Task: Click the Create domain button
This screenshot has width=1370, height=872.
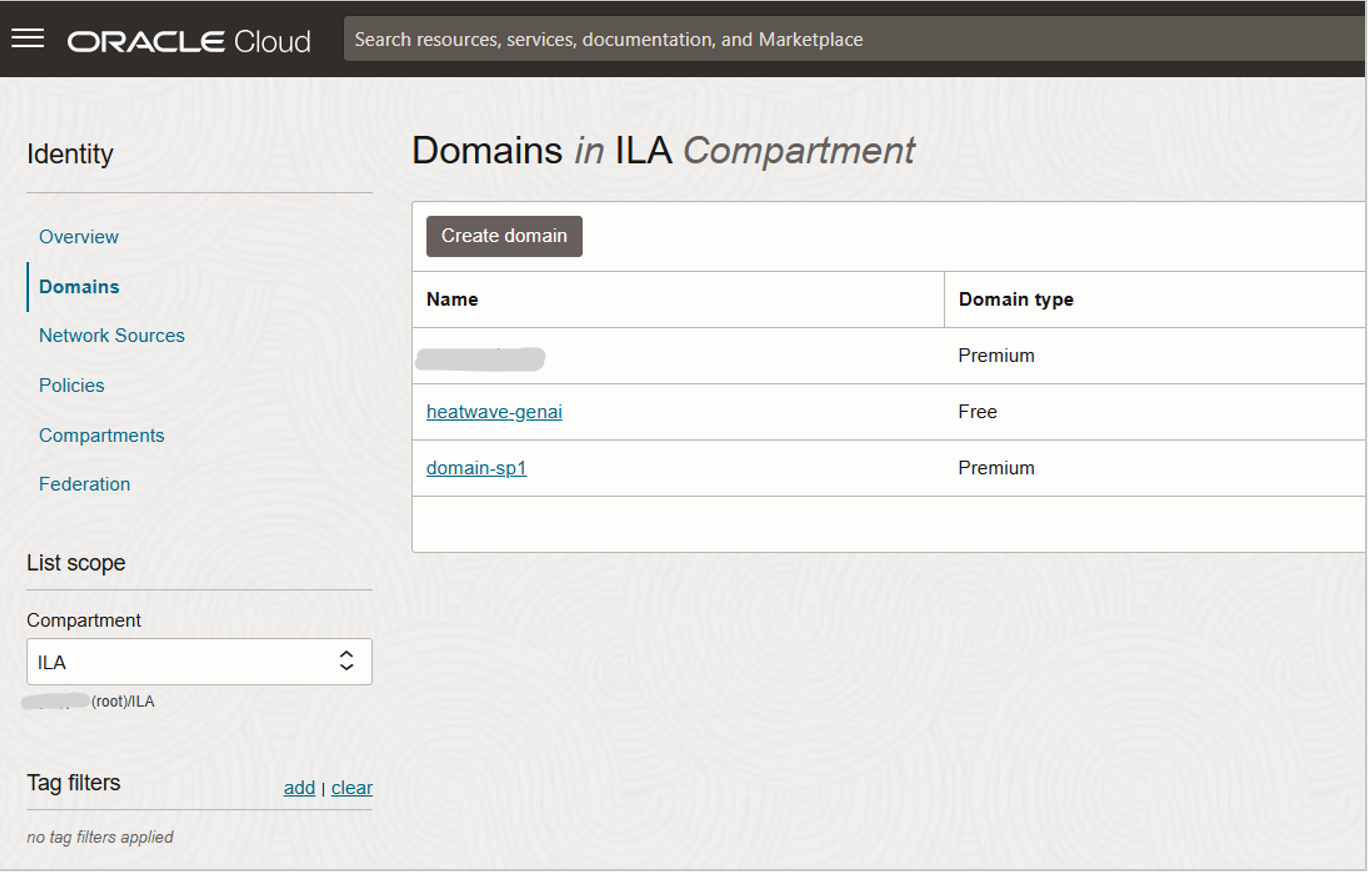Action: coord(503,236)
